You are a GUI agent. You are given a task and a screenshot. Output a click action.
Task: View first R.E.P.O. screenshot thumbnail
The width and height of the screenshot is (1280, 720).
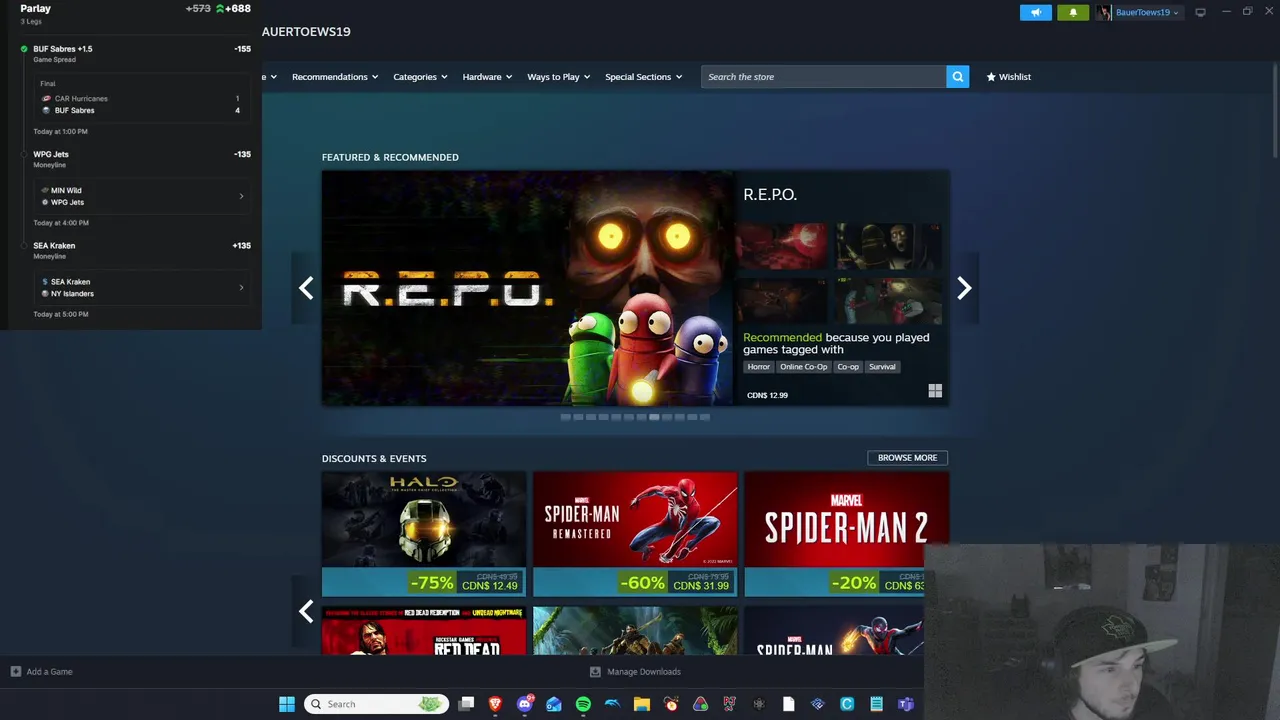point(782,246)
